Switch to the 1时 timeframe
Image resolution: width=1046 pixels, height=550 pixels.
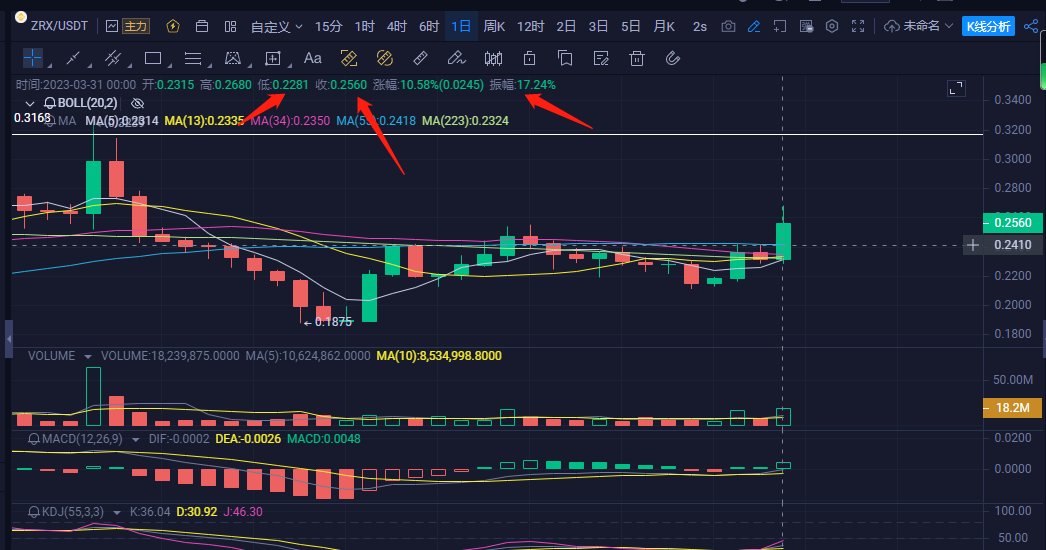[364, 26]
